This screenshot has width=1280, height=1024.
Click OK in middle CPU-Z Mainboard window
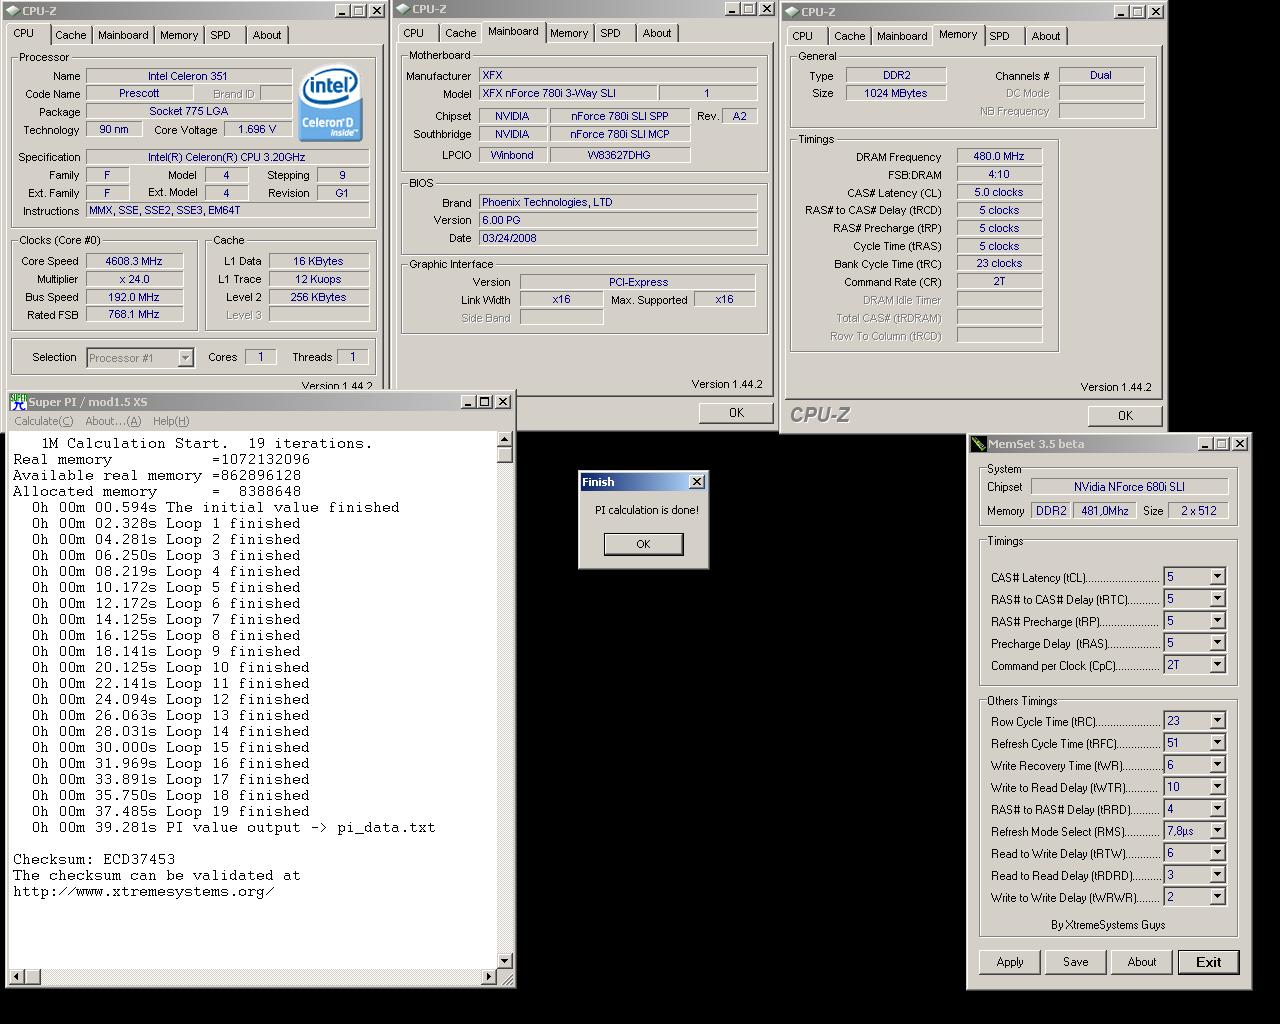[736, 412]
